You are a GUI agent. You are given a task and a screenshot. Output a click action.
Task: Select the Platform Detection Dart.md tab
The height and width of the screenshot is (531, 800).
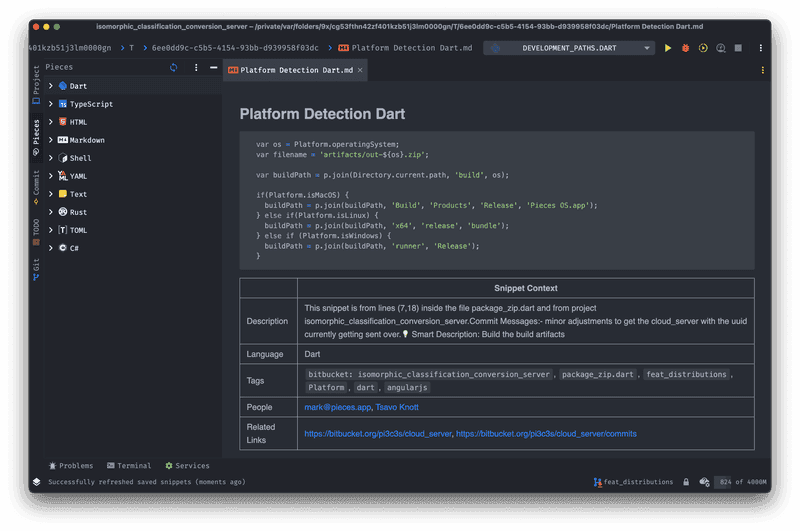[295, 70]
